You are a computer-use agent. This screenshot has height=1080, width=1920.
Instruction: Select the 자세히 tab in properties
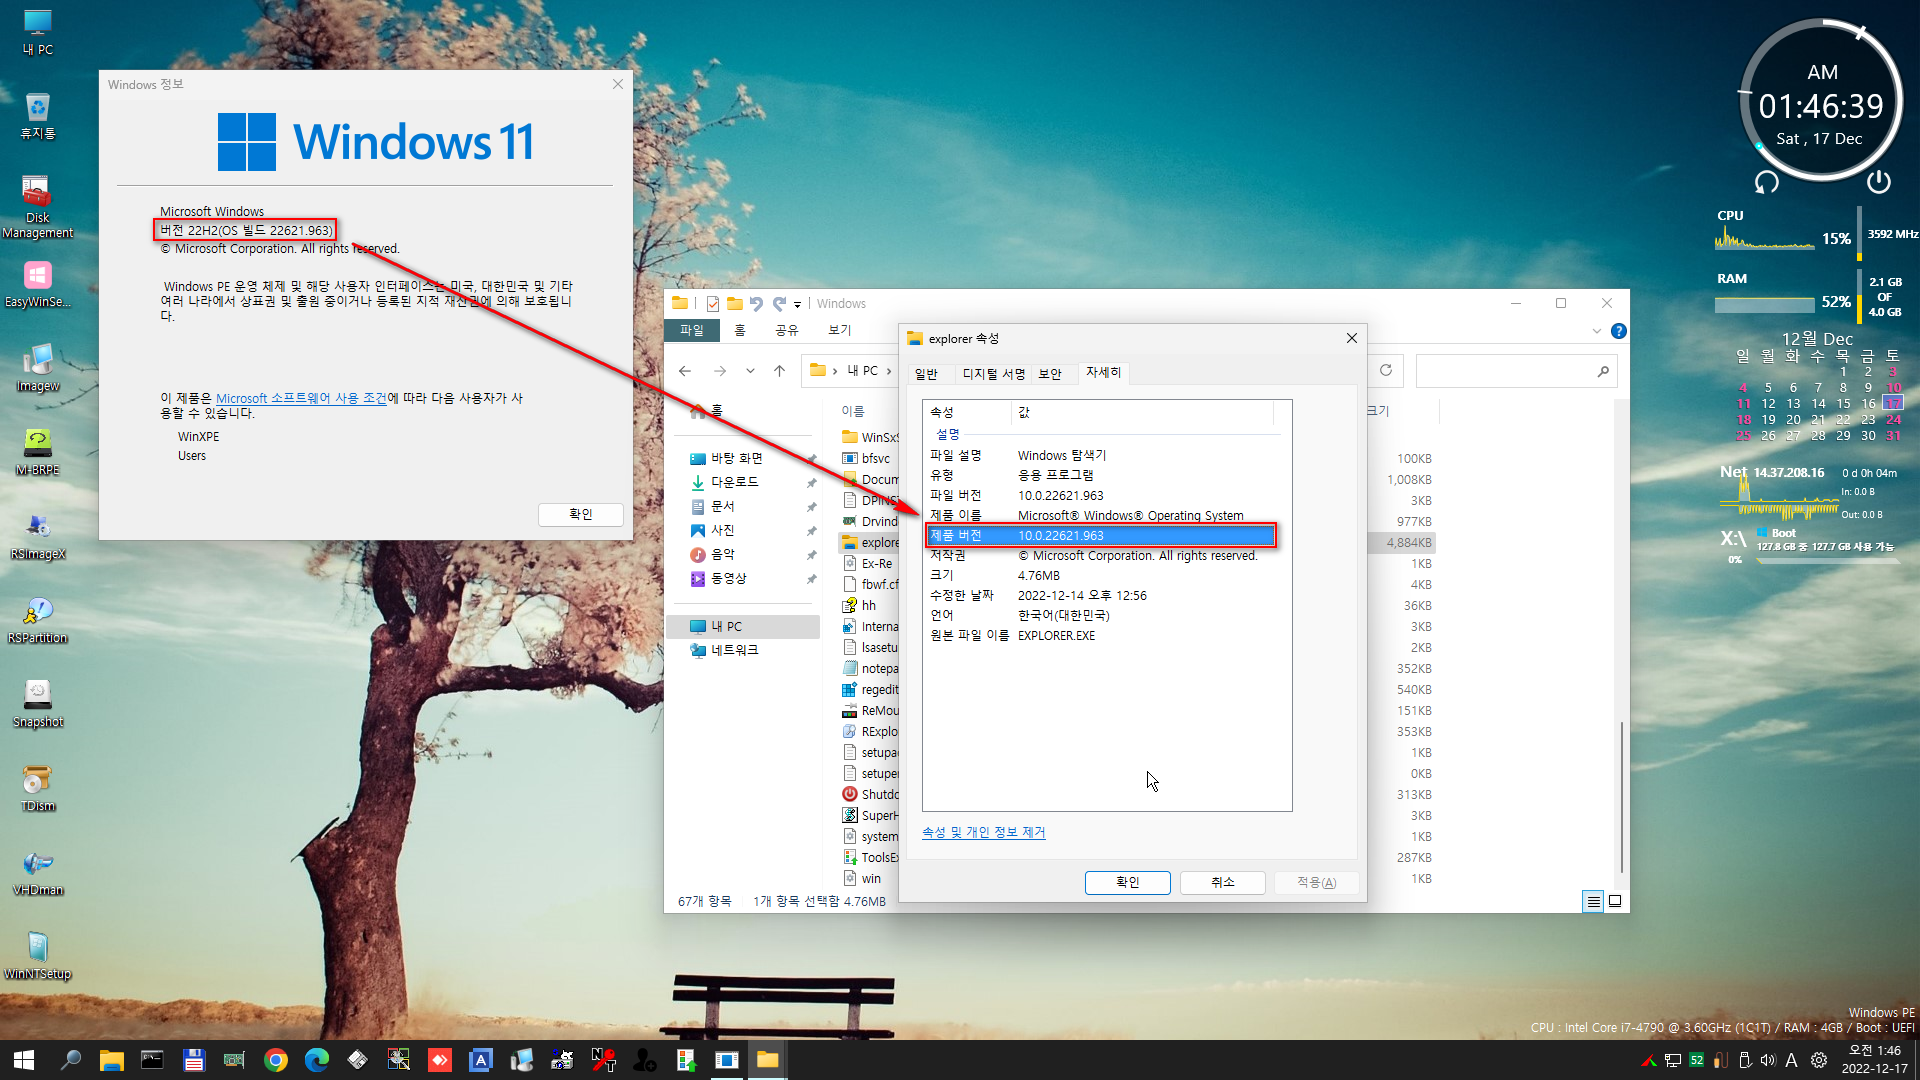[1104, 372]
